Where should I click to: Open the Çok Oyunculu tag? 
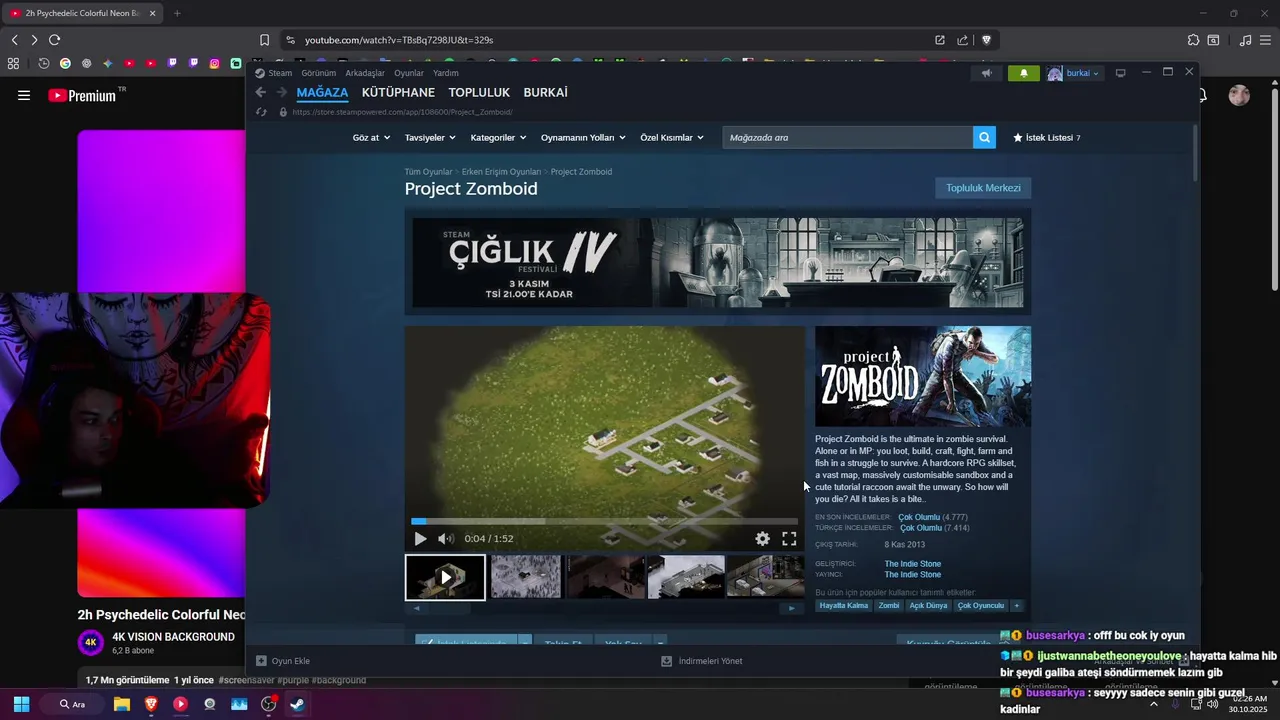(x=980, y=606)
